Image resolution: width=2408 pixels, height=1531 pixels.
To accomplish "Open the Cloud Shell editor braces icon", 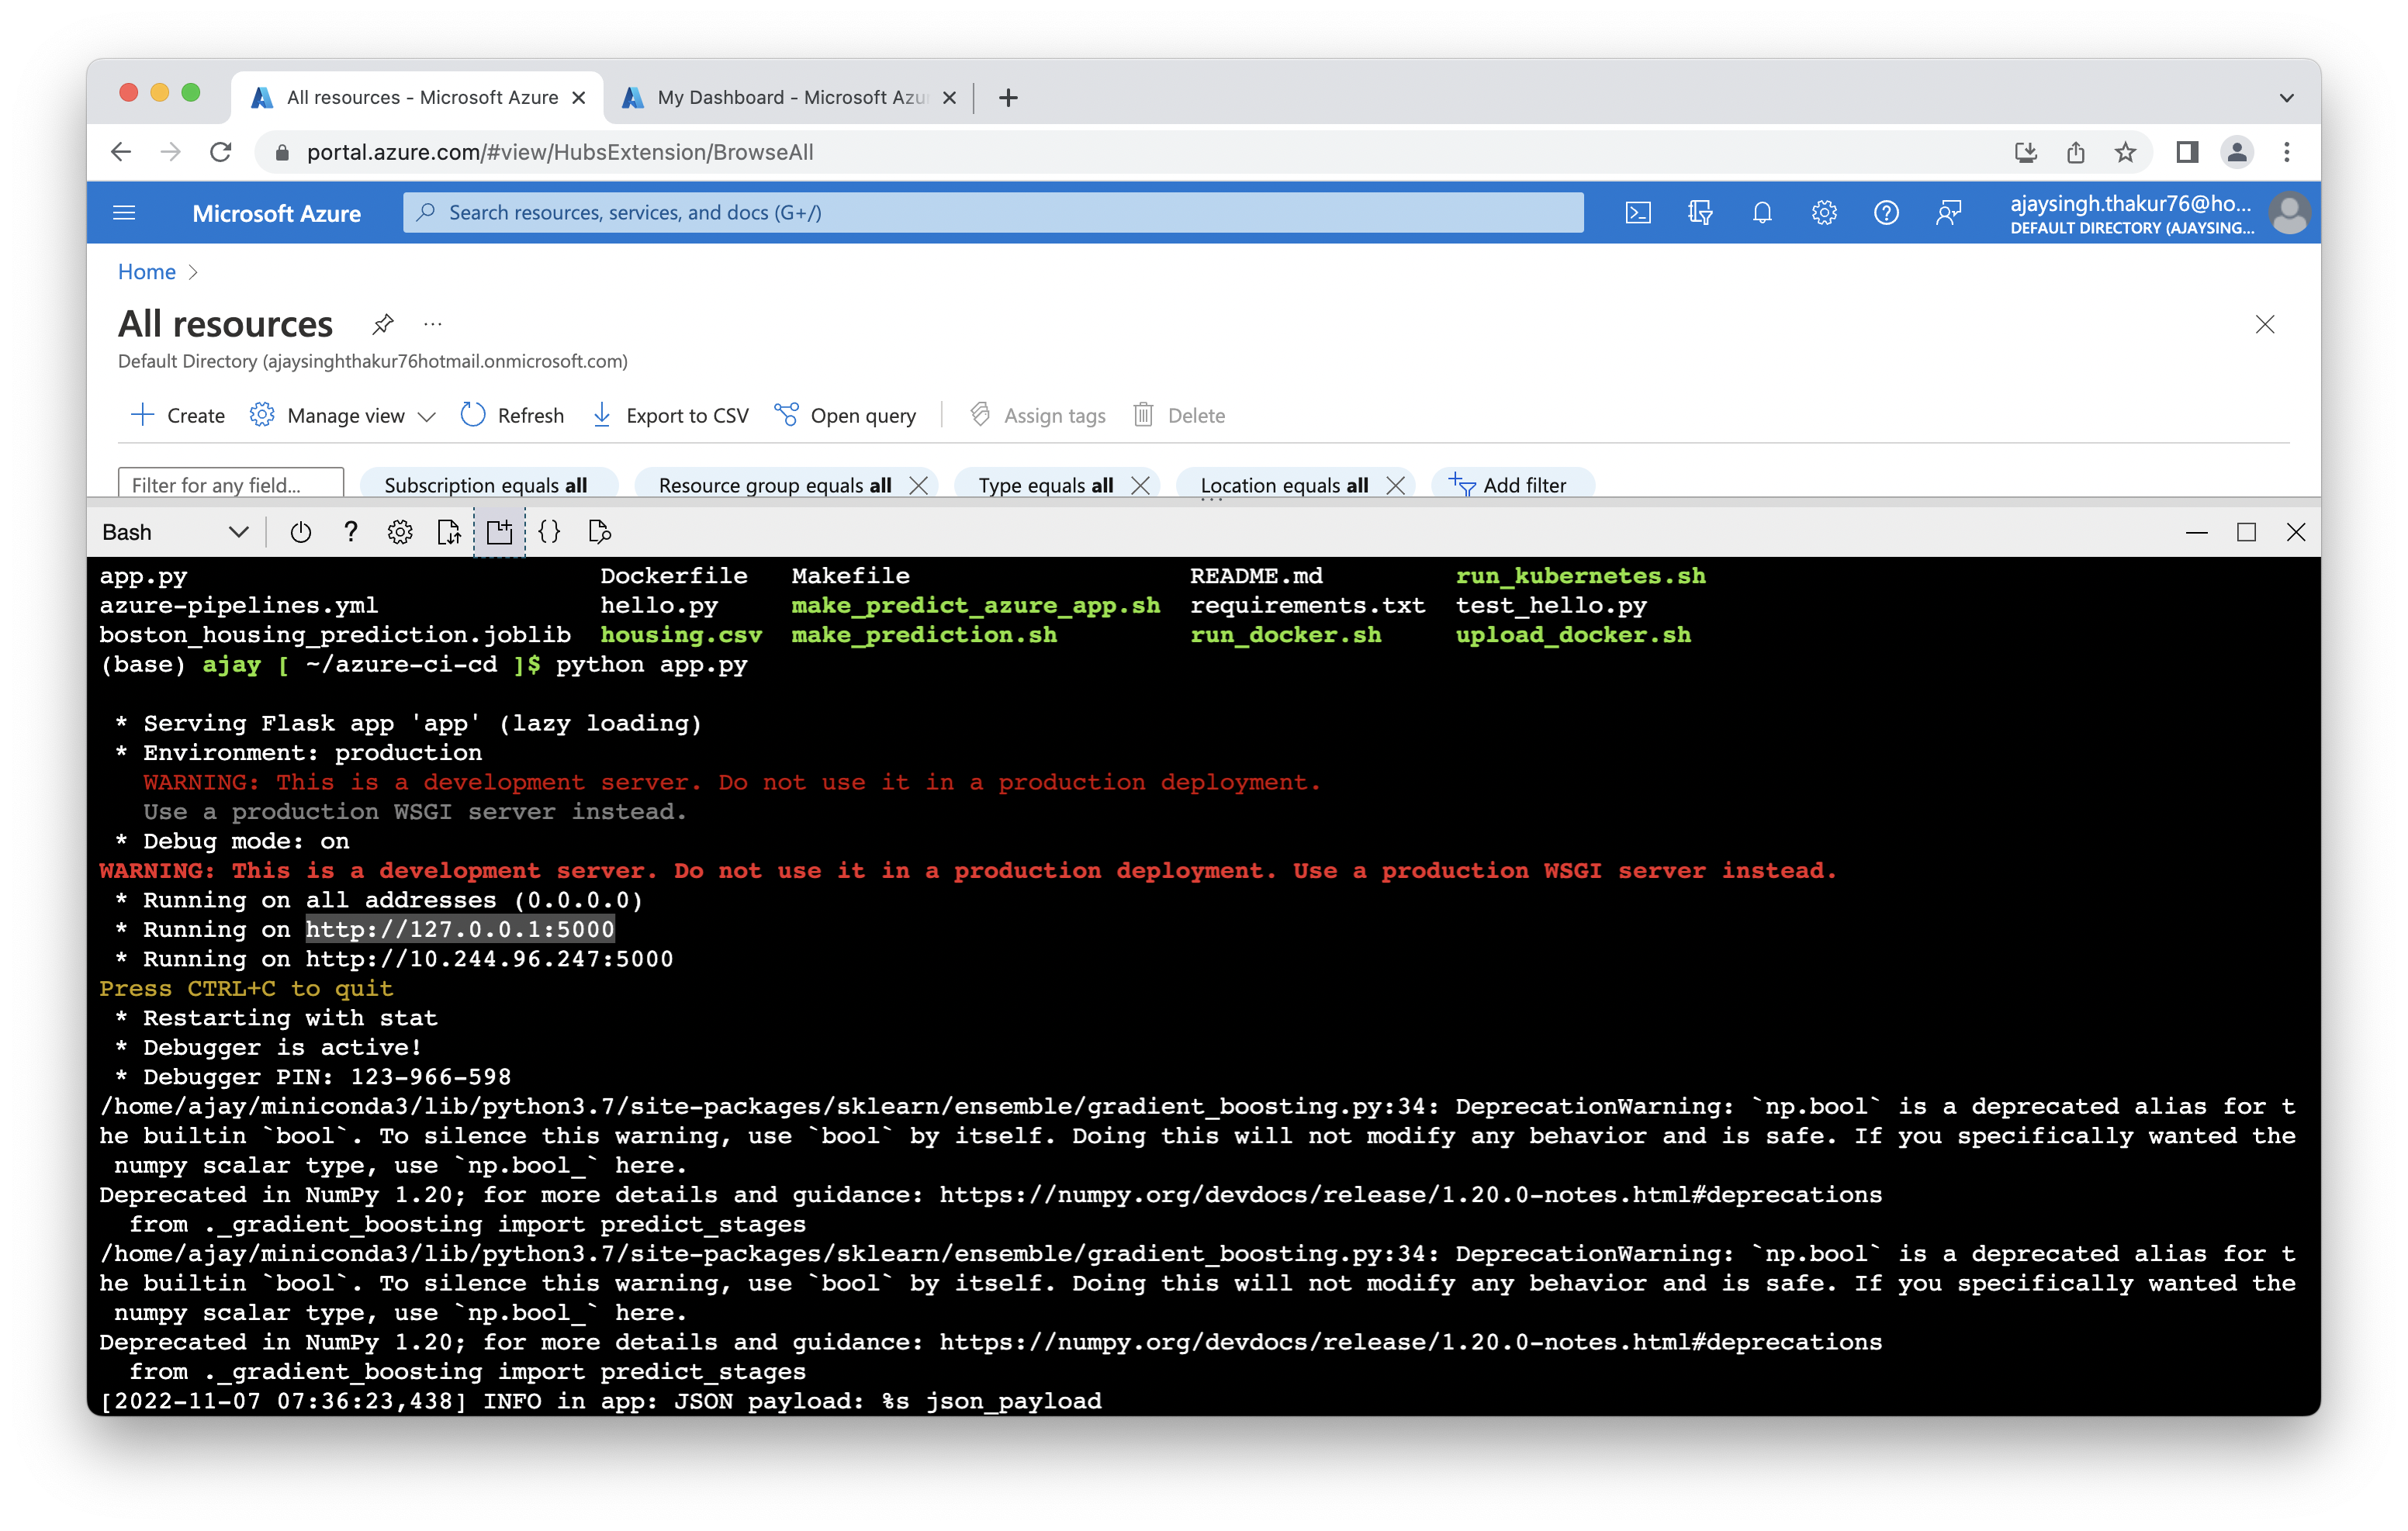I will tap(549, 532).
